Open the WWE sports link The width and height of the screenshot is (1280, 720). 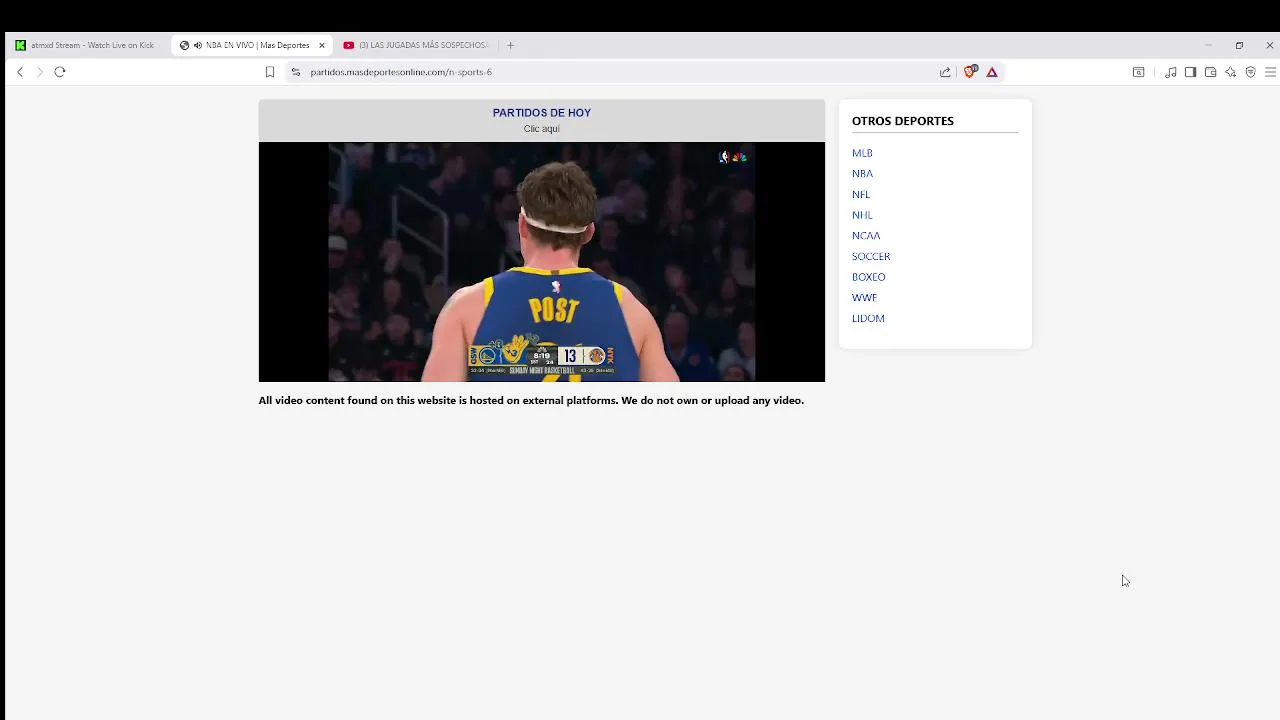pyautogui.click(x=864, y=298)
